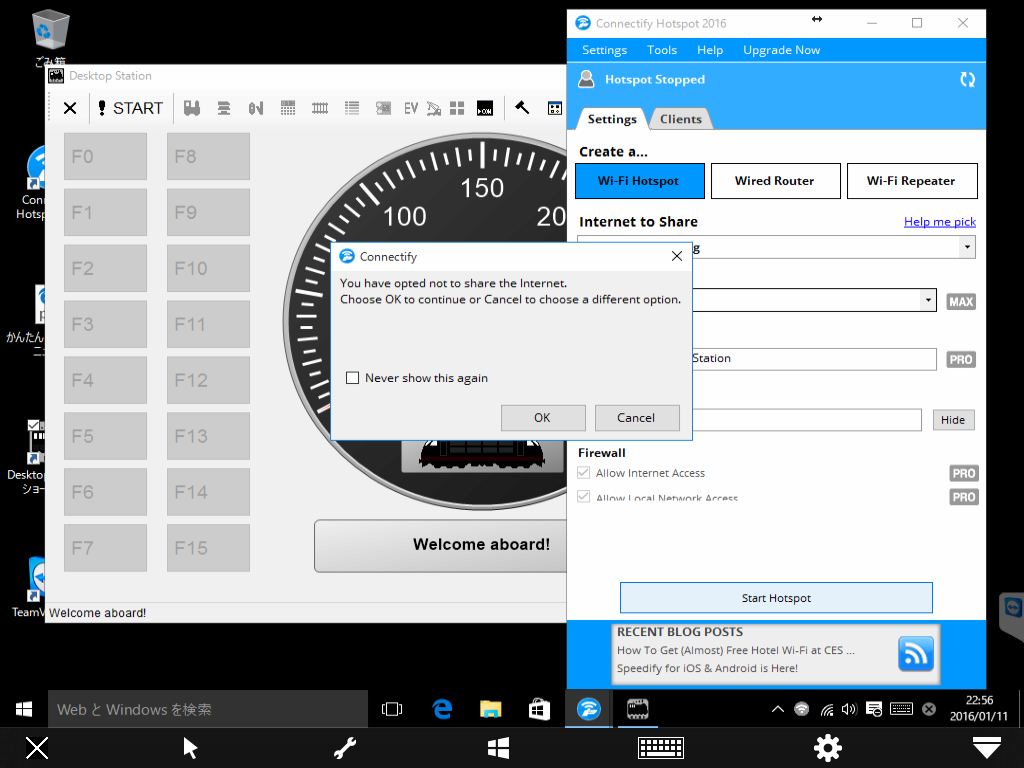Open the Windows Store from the taskbar
The width and height of the screenshot is (1024, 768).
point(539,709)
